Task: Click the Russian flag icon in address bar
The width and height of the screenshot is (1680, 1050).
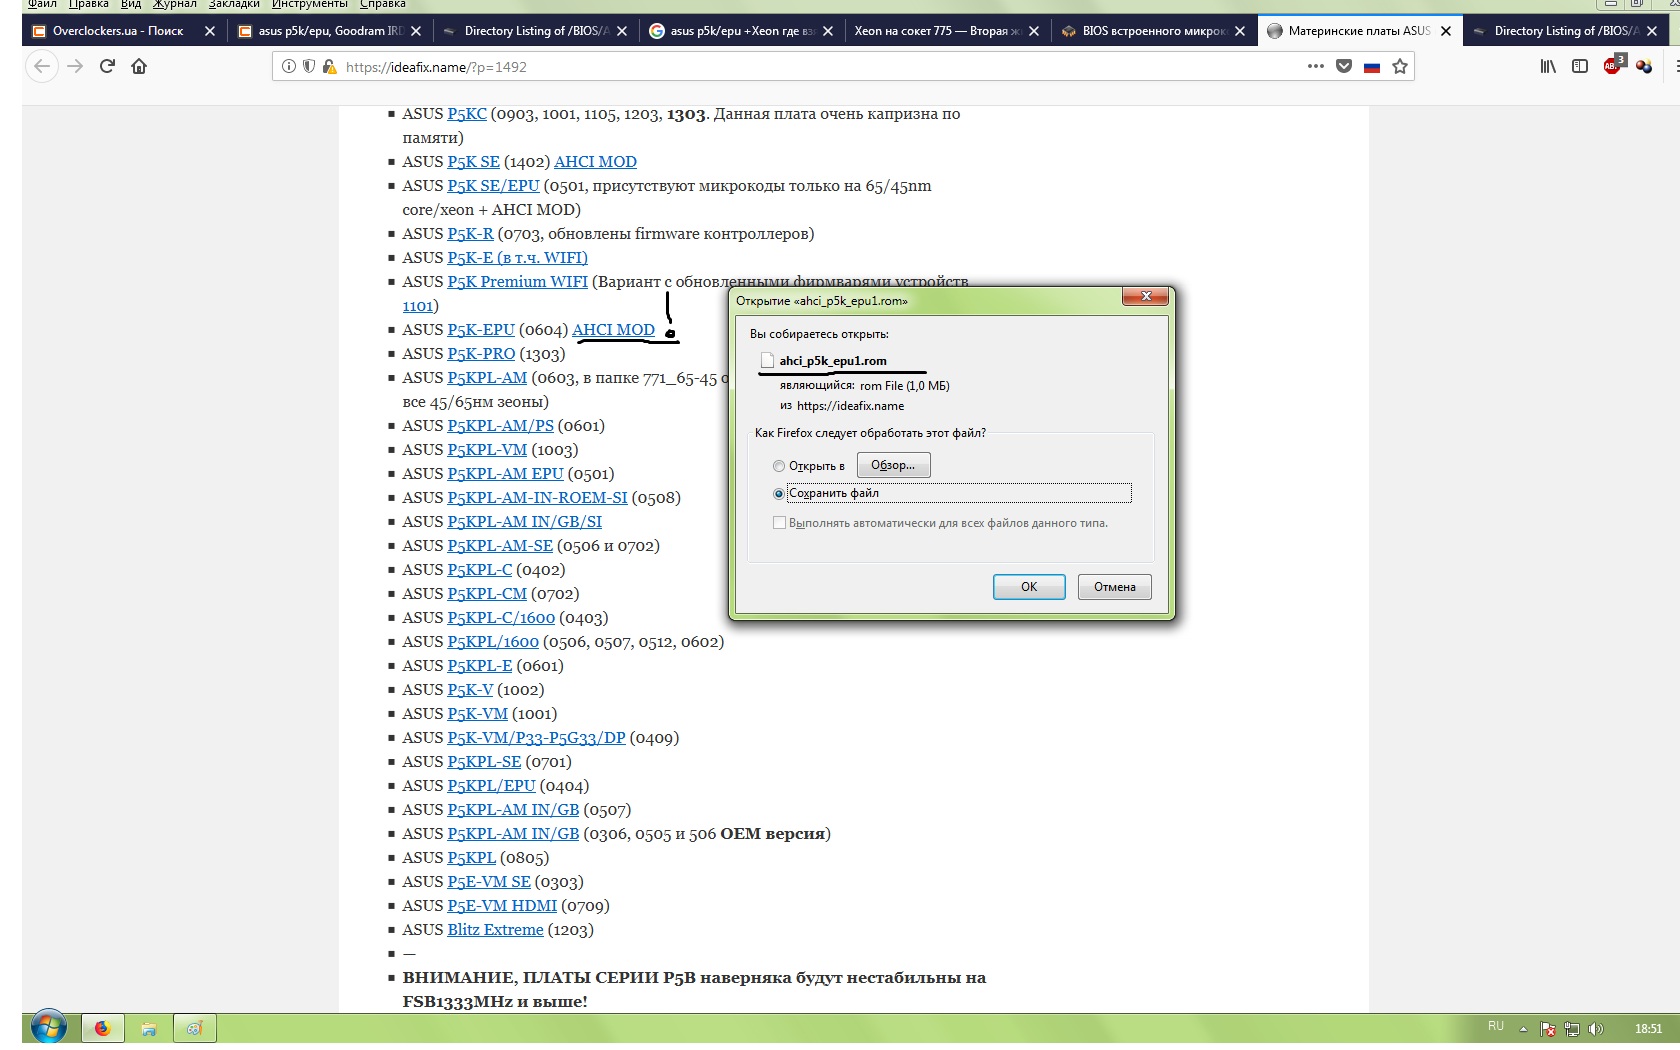Action: pos(1372,67)
